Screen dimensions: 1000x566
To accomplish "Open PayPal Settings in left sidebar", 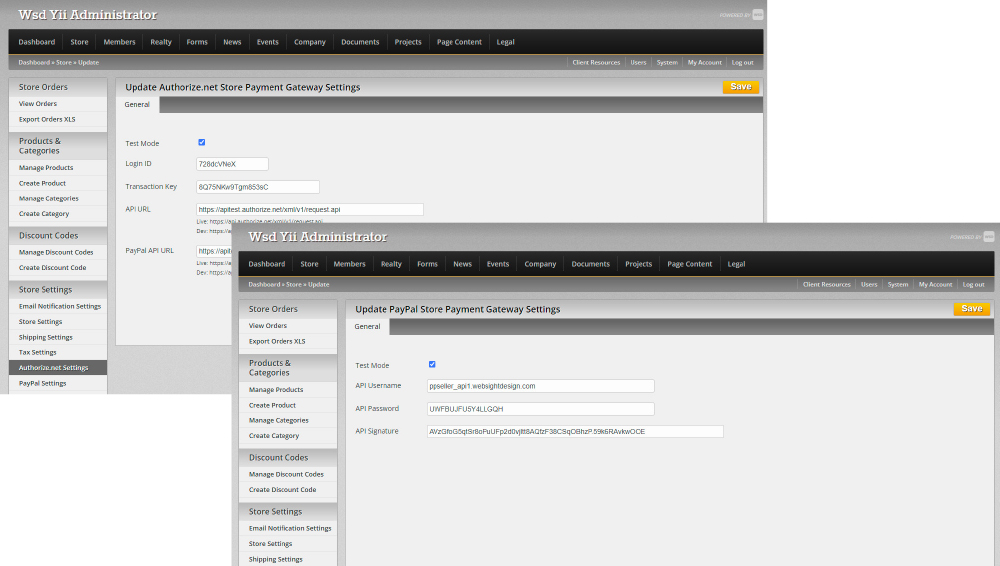I will click(43, 384).
